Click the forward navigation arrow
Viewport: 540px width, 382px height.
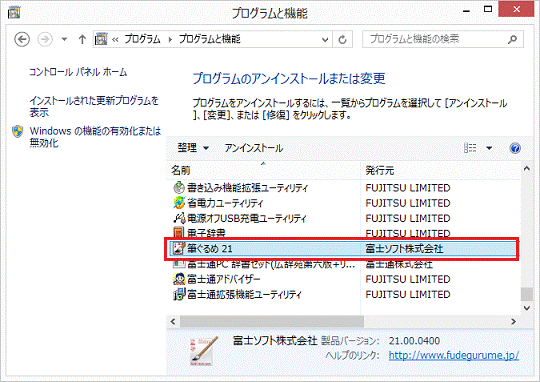point(45,39)
